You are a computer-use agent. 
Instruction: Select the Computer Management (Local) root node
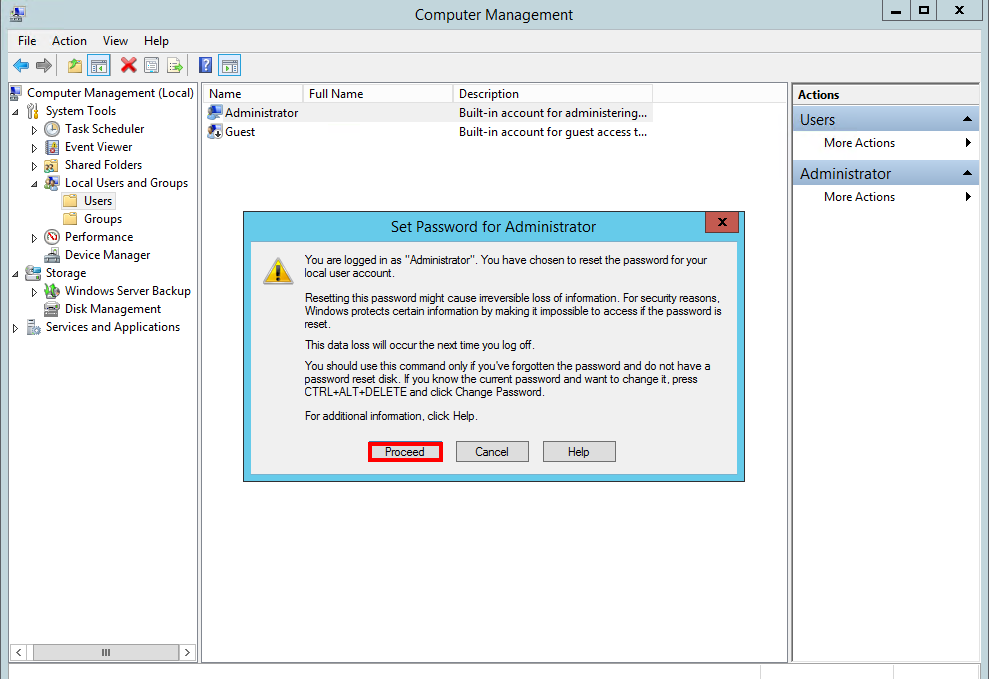tap(110, 93)
